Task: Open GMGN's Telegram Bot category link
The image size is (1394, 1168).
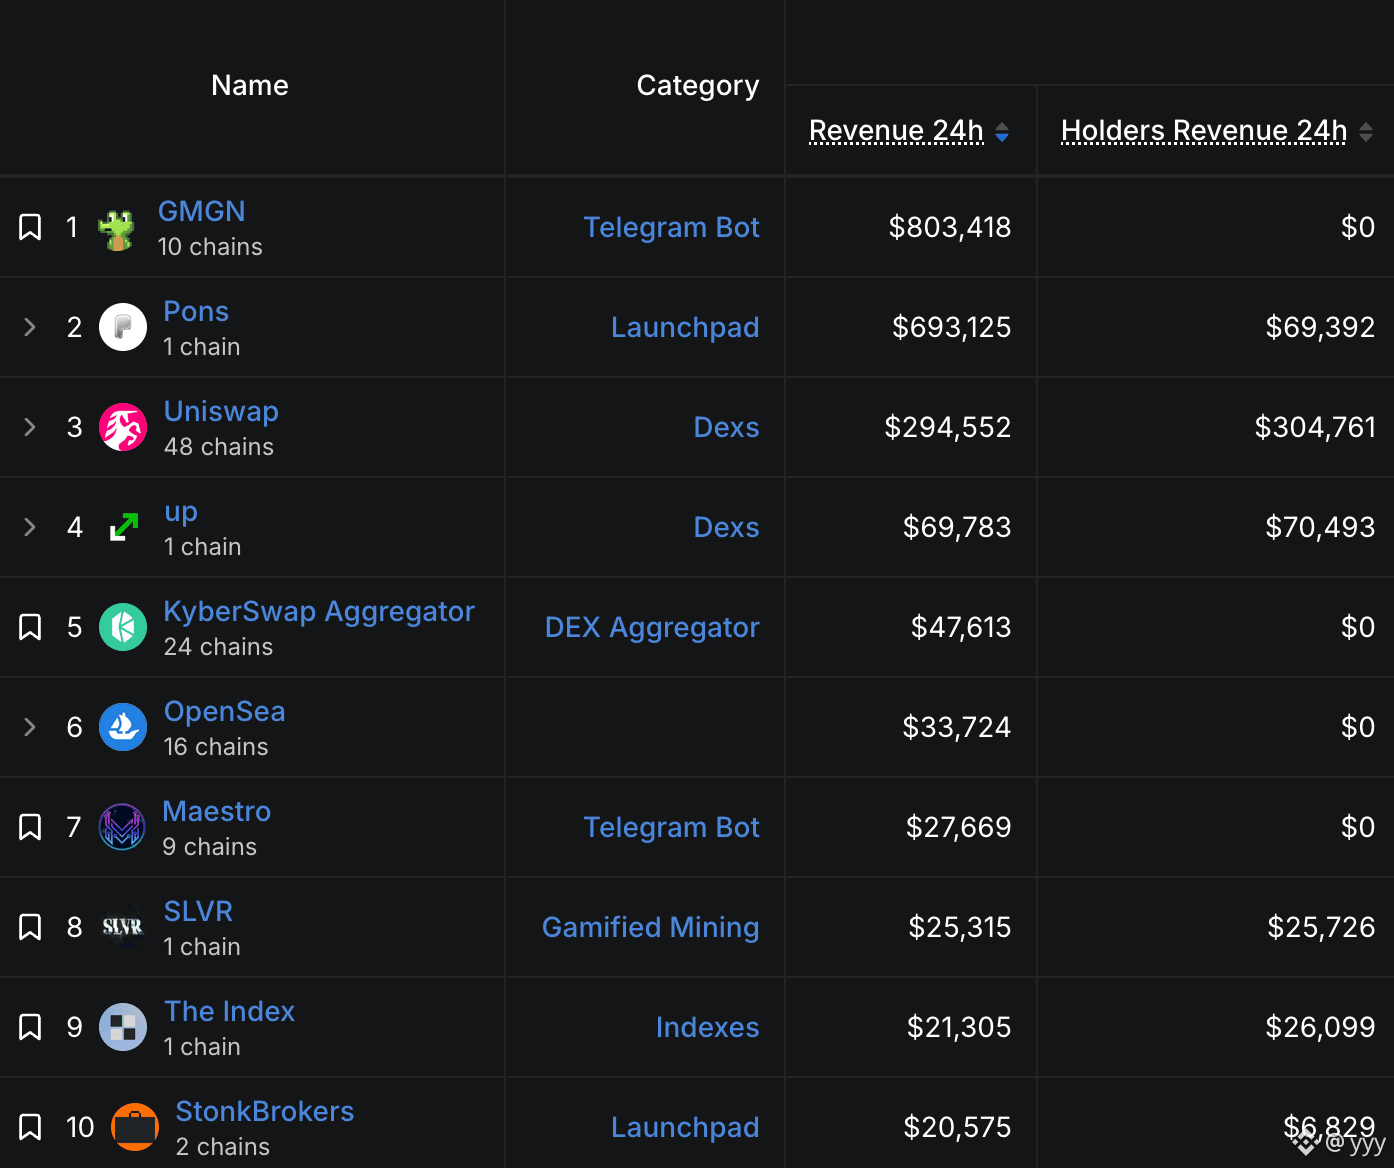Action: tap(672, 227)
